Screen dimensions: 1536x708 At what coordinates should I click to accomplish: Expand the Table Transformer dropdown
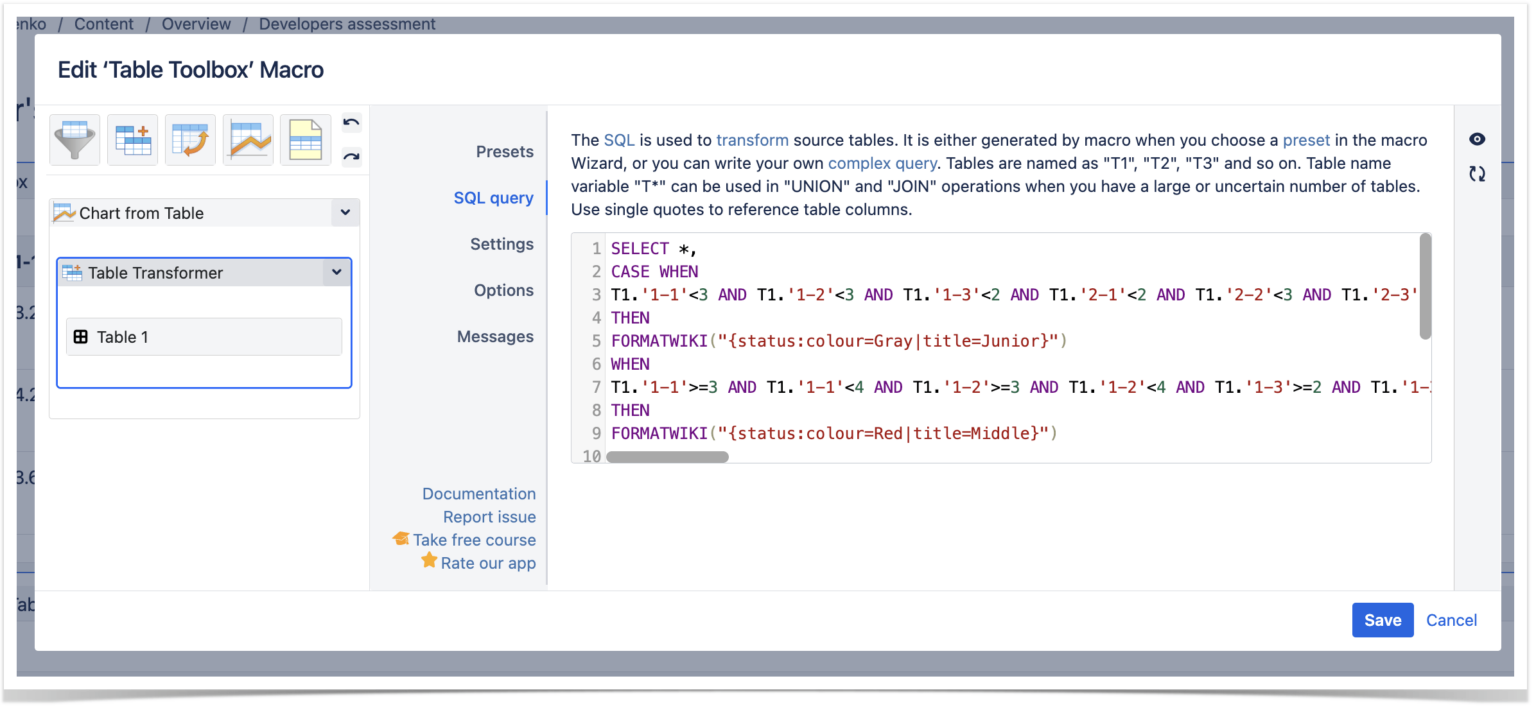(337, 272)
